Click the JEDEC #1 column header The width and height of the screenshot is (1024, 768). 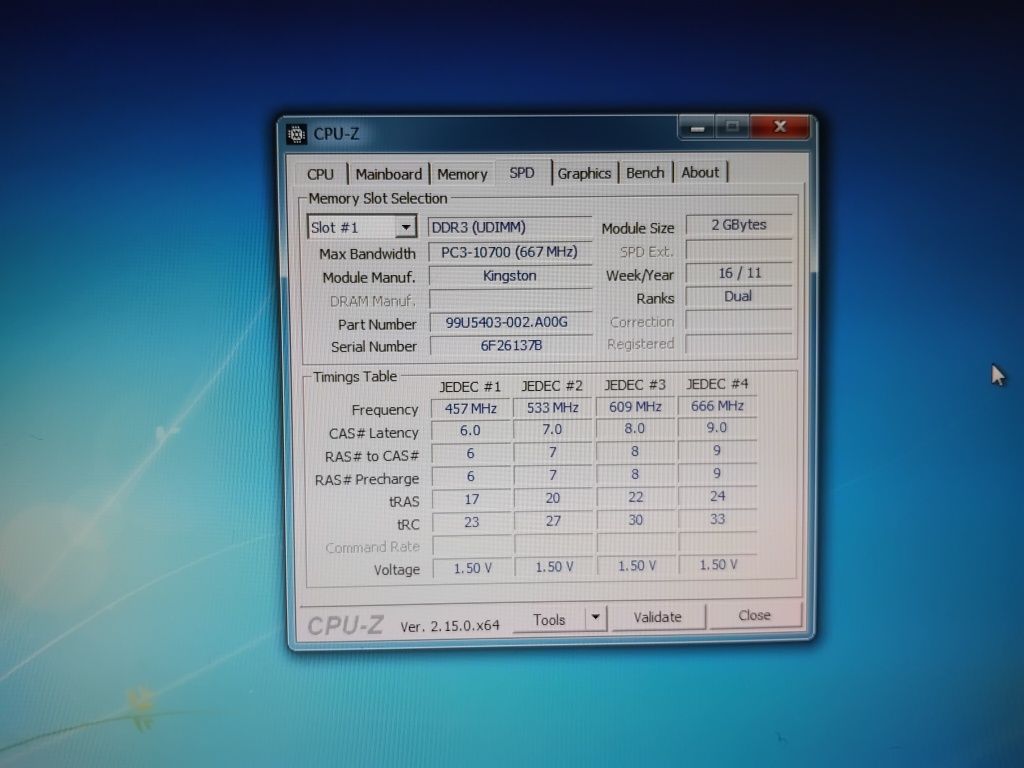(470, 387)
